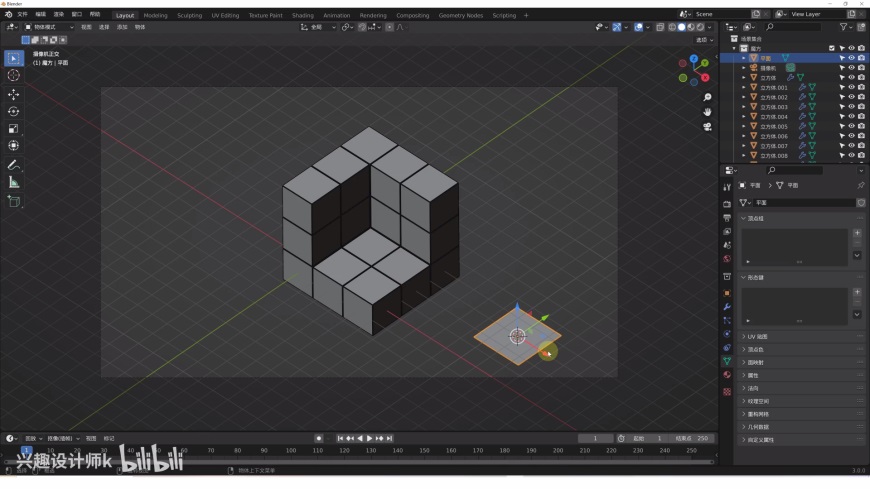
Task: Open the Object Constraints properties tab
Action: pos(727,347)
